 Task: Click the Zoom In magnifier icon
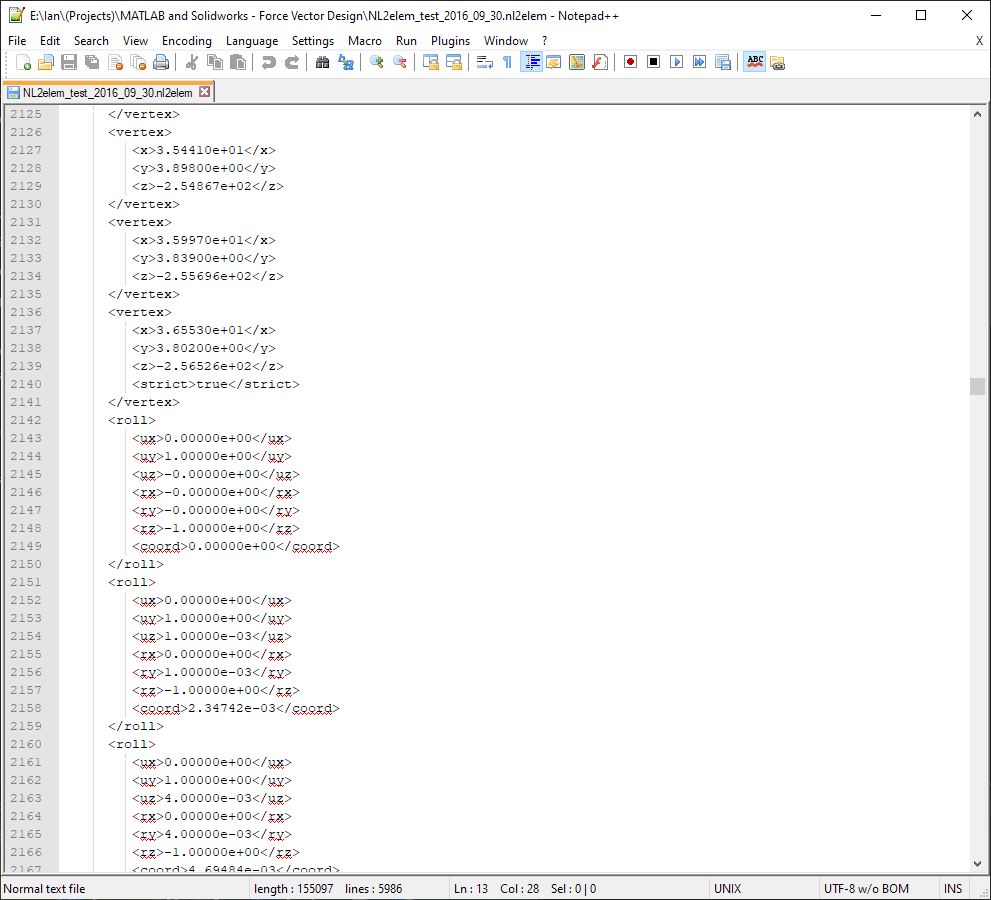[377, 62]
